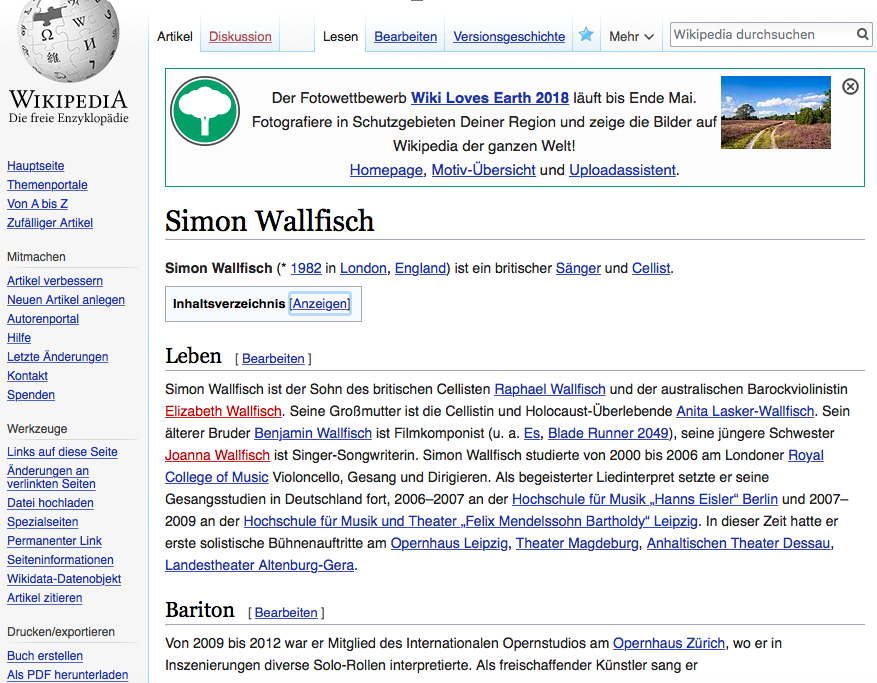
Task: Click red link Elizabeth Wallfisch
Action: 223,412
